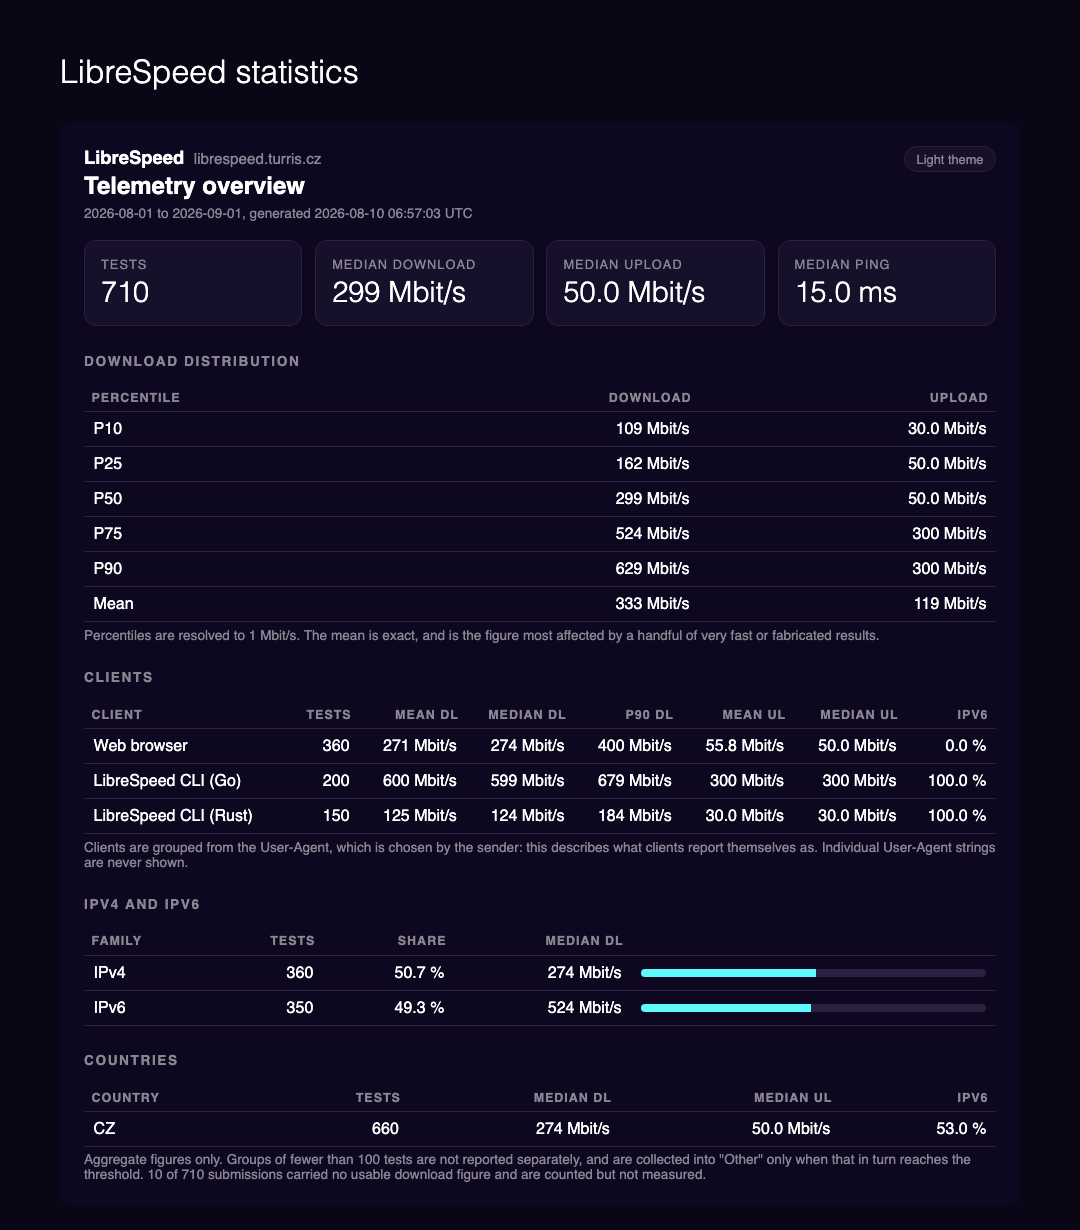Click the IPv4 and IPv6 section heading

pyautogui.click(x=142, y=905)
